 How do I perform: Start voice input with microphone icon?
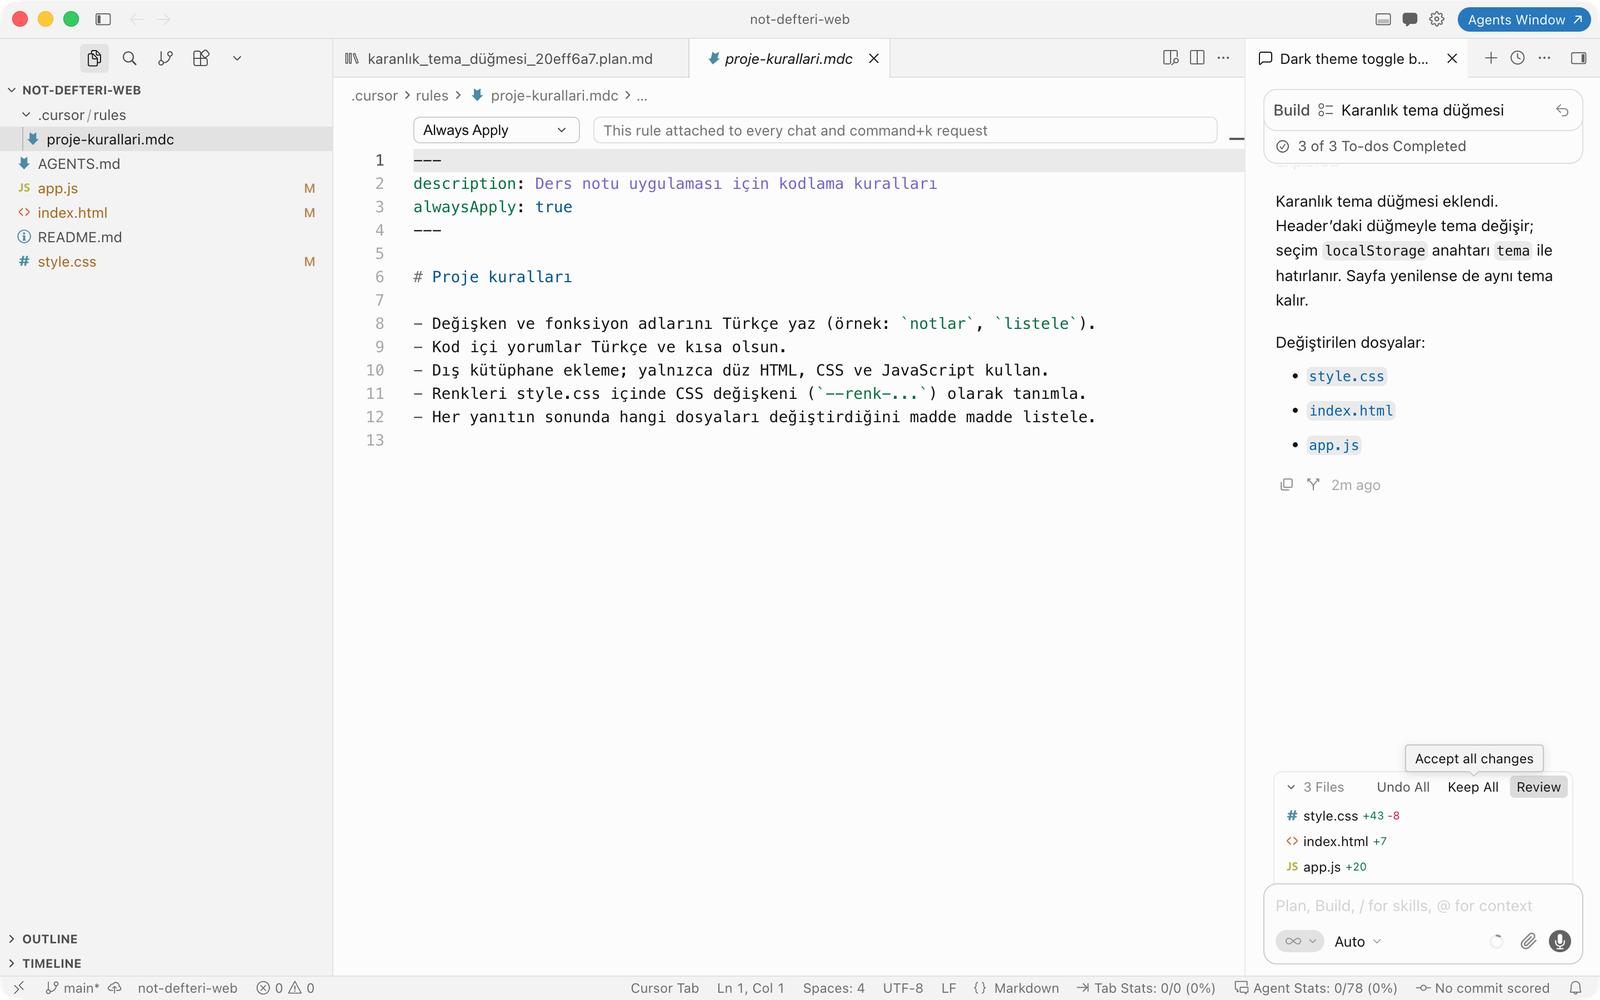tap(1560, 941)
